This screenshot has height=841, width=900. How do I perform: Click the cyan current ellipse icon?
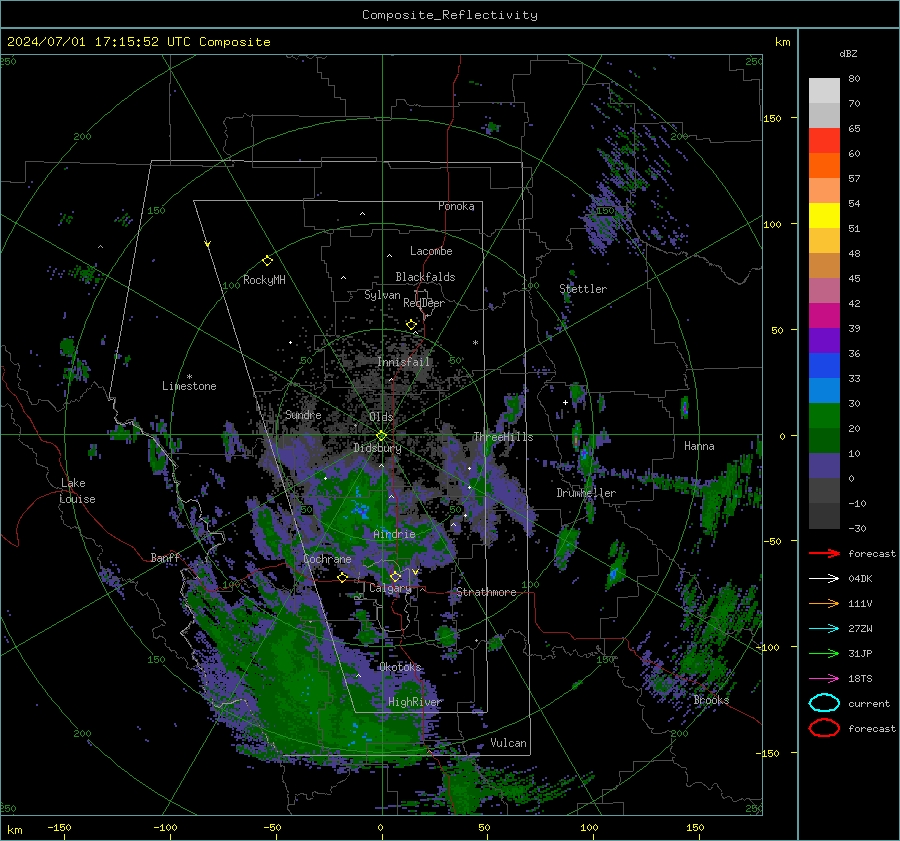(x=824, y=703)
